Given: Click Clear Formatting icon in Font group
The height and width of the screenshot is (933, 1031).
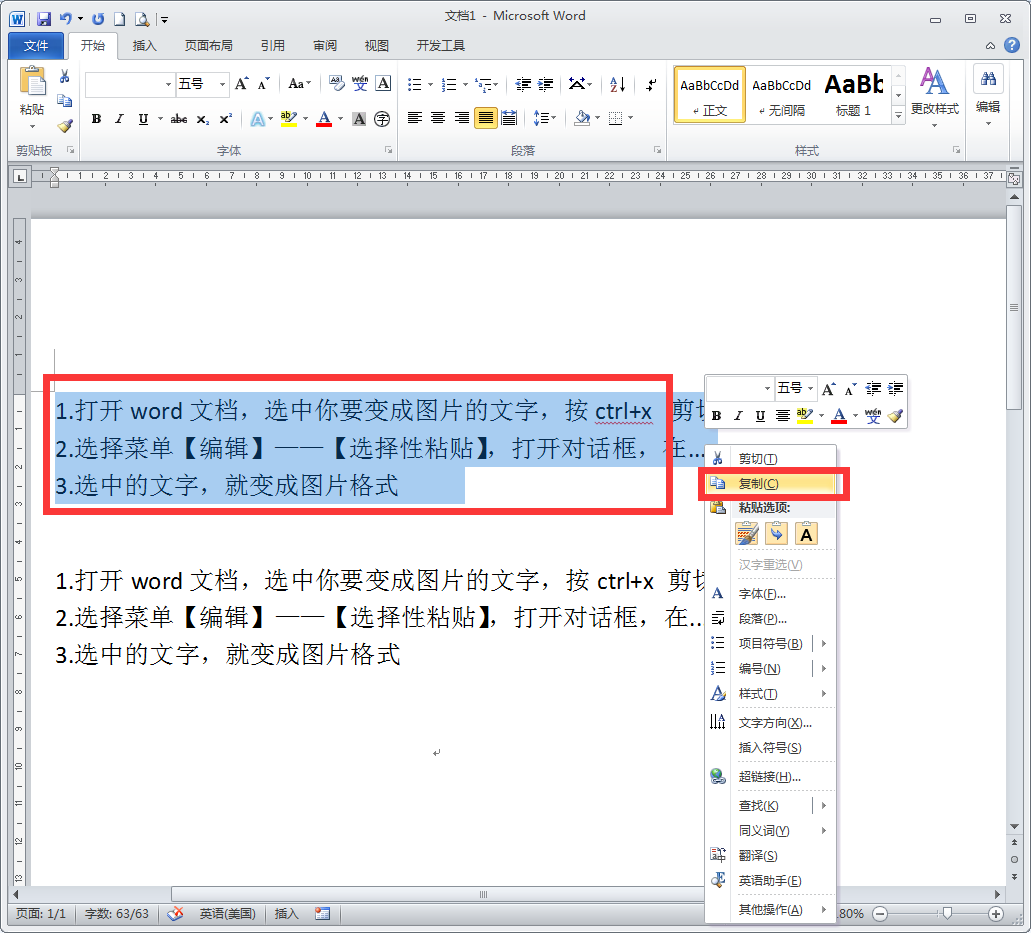Looking at the screenshot, I should pyautogui.click(x=337, y=84).
